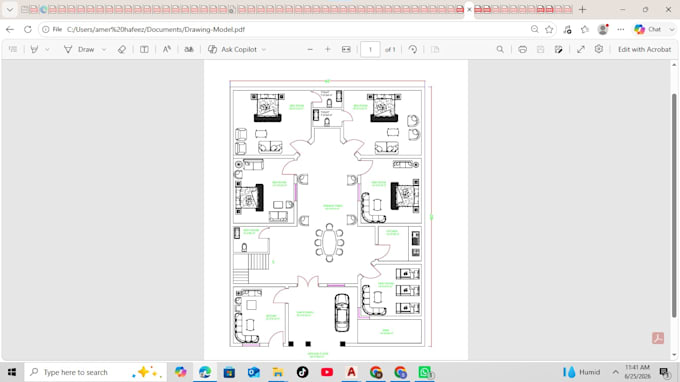This screenshot has width=680, height=382.
Task: Click Ask Copilot button
Action: point(232,49)
